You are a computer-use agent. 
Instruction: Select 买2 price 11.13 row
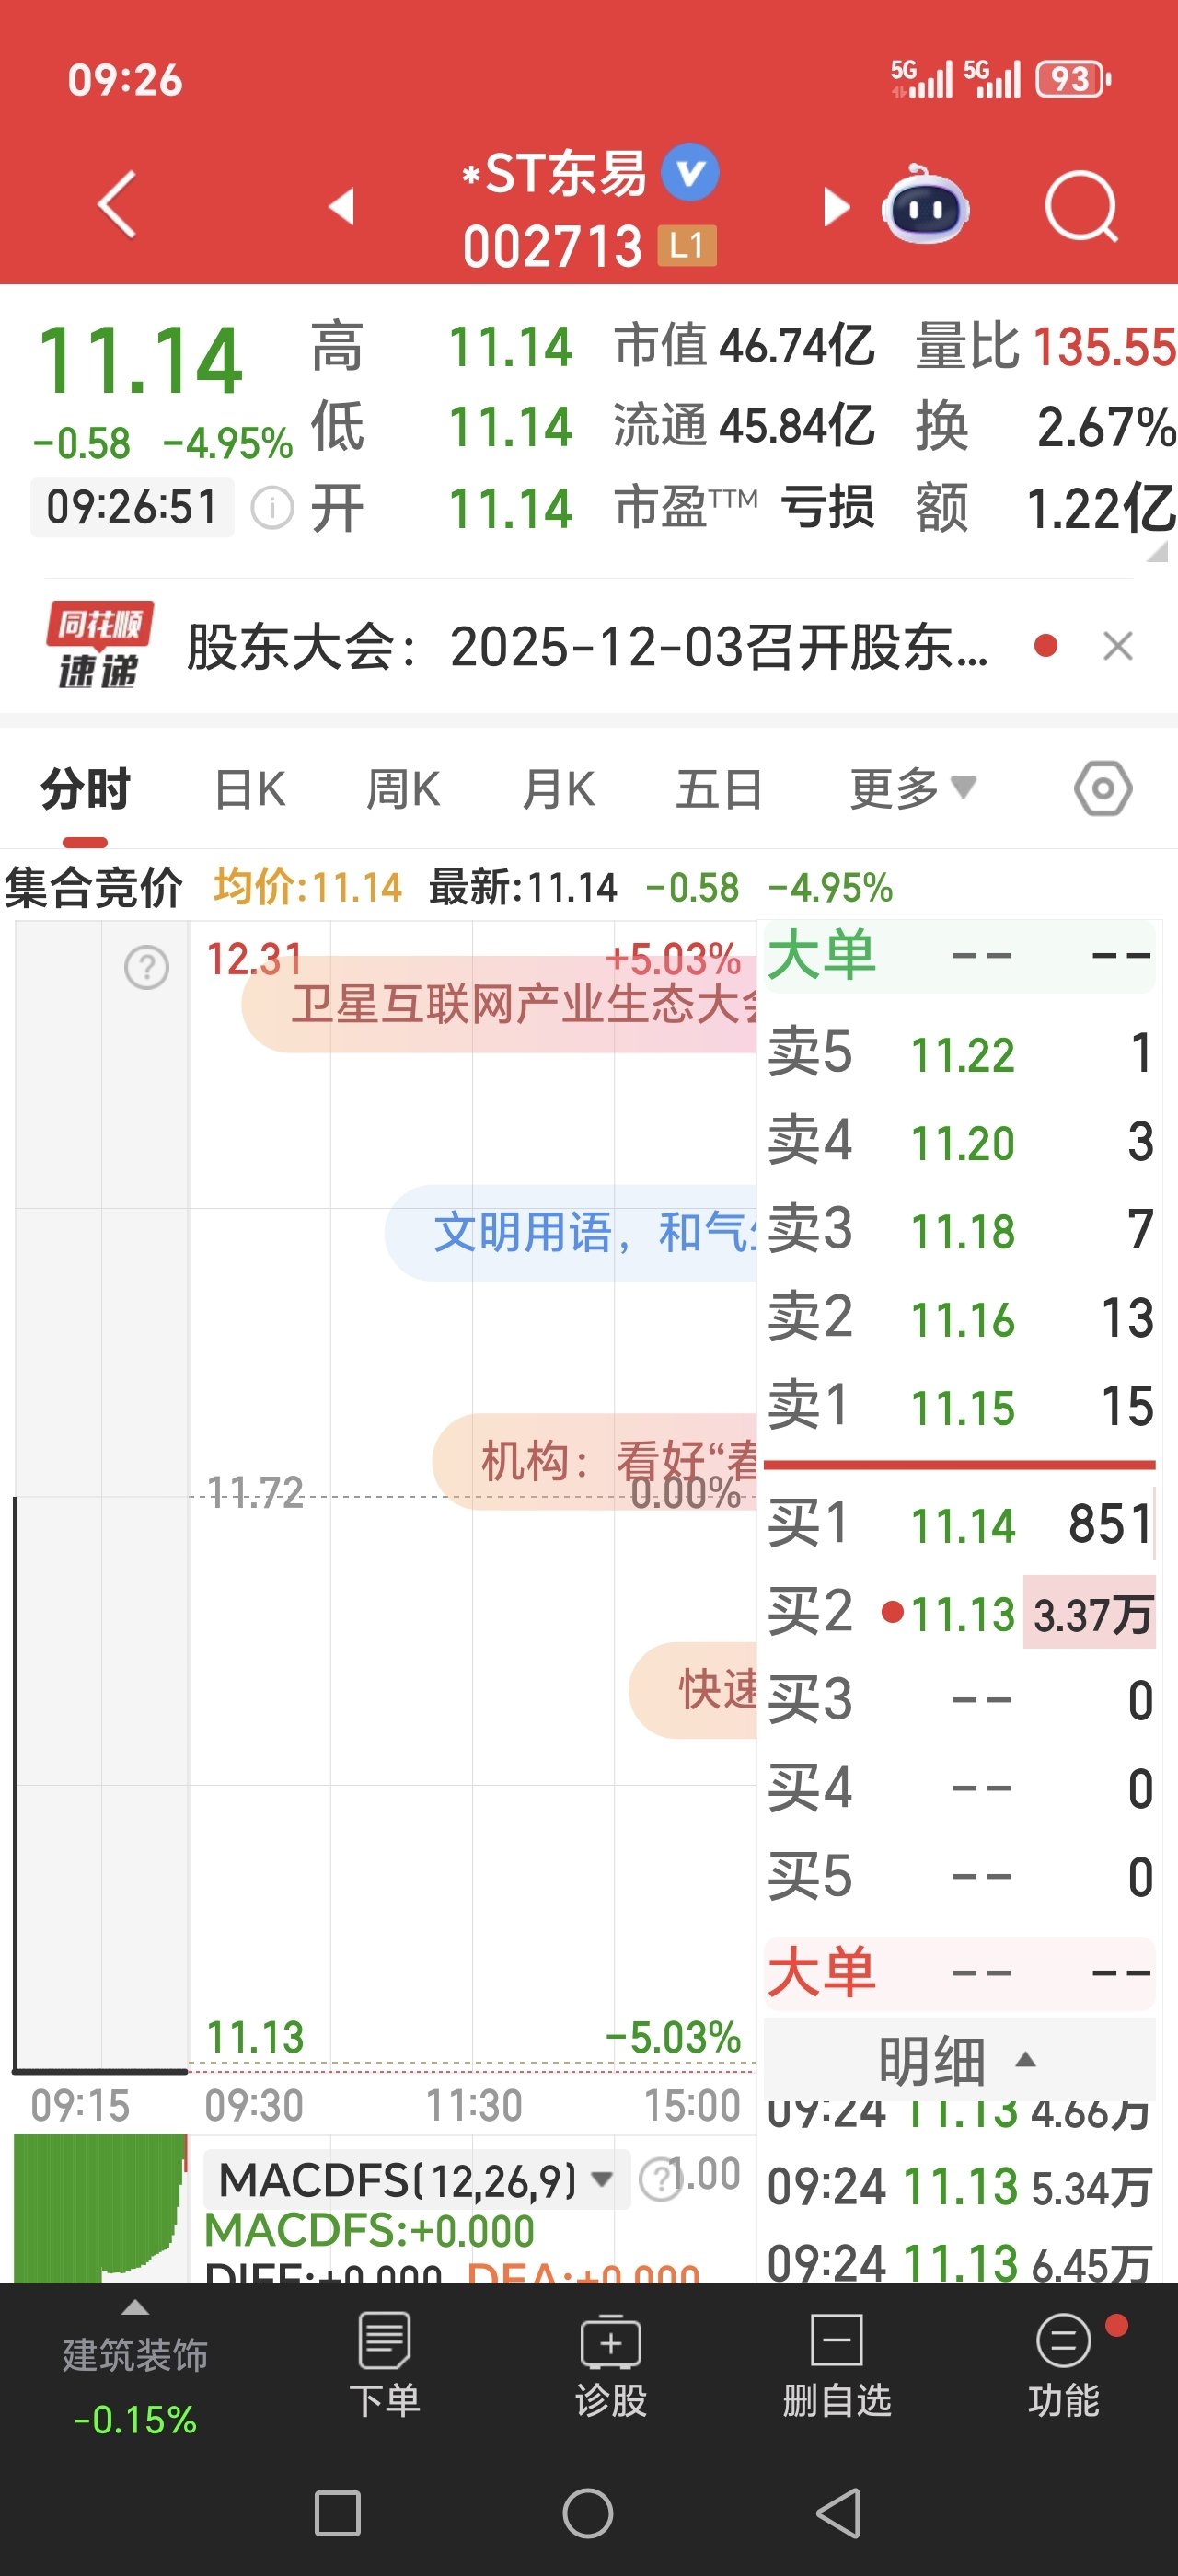pos(960,1613)
